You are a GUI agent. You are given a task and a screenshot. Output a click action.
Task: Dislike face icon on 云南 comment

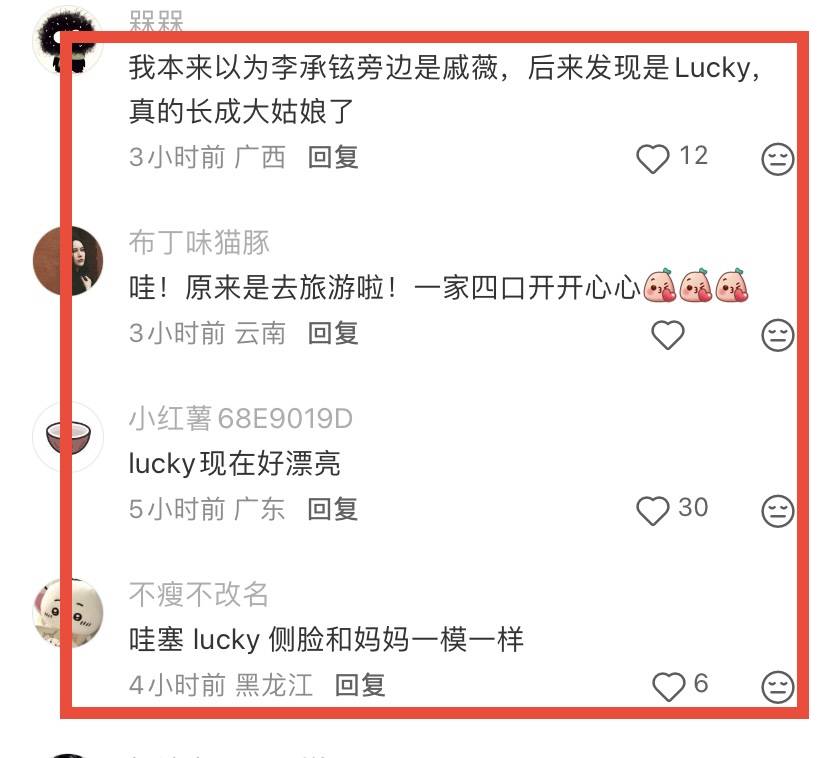(777, 334)
